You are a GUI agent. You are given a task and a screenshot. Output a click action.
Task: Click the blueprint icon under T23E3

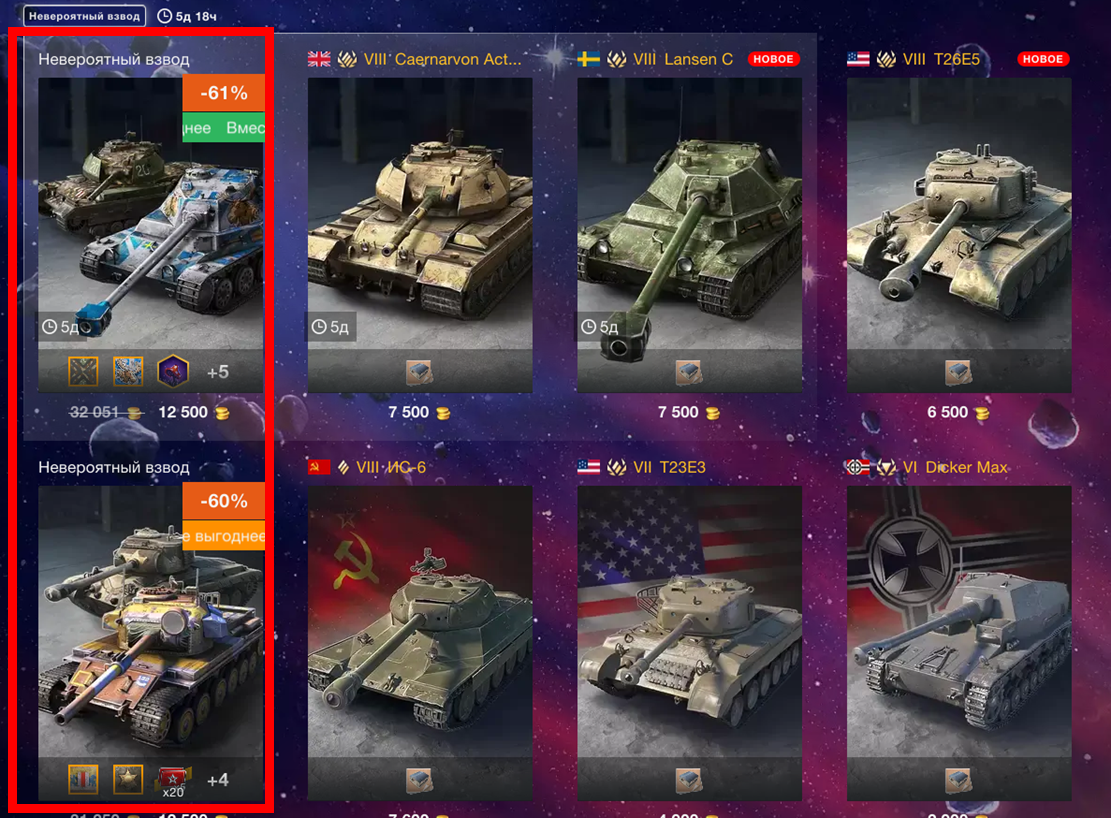click(x=689, y=780)
